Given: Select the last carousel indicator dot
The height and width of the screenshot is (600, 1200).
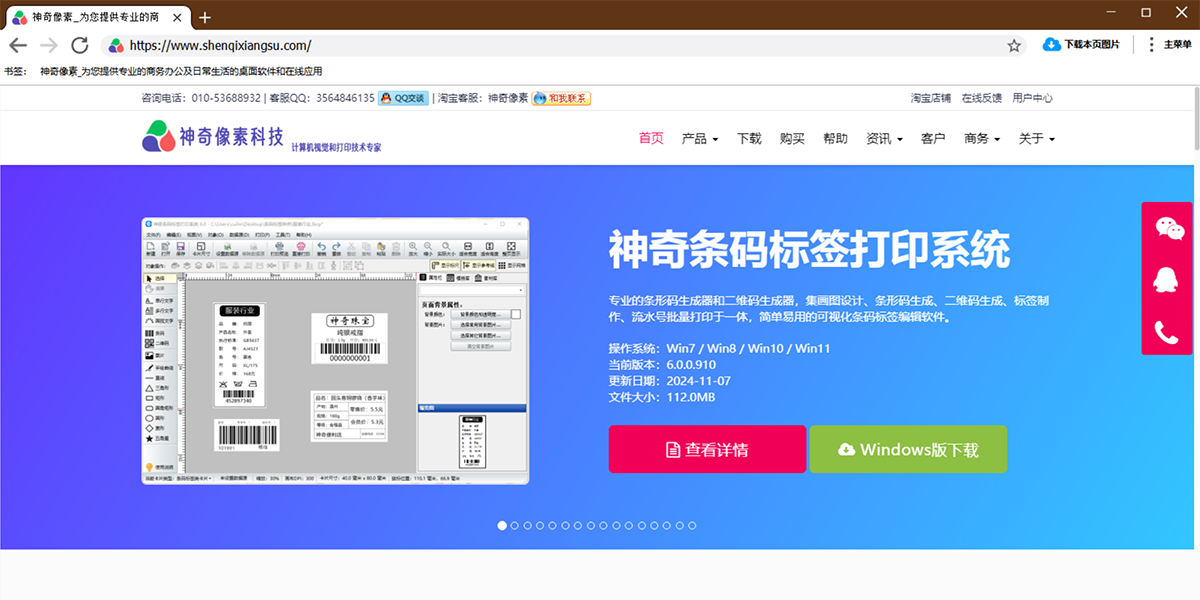Looking at the screenshot, I should tap(692, 524).
